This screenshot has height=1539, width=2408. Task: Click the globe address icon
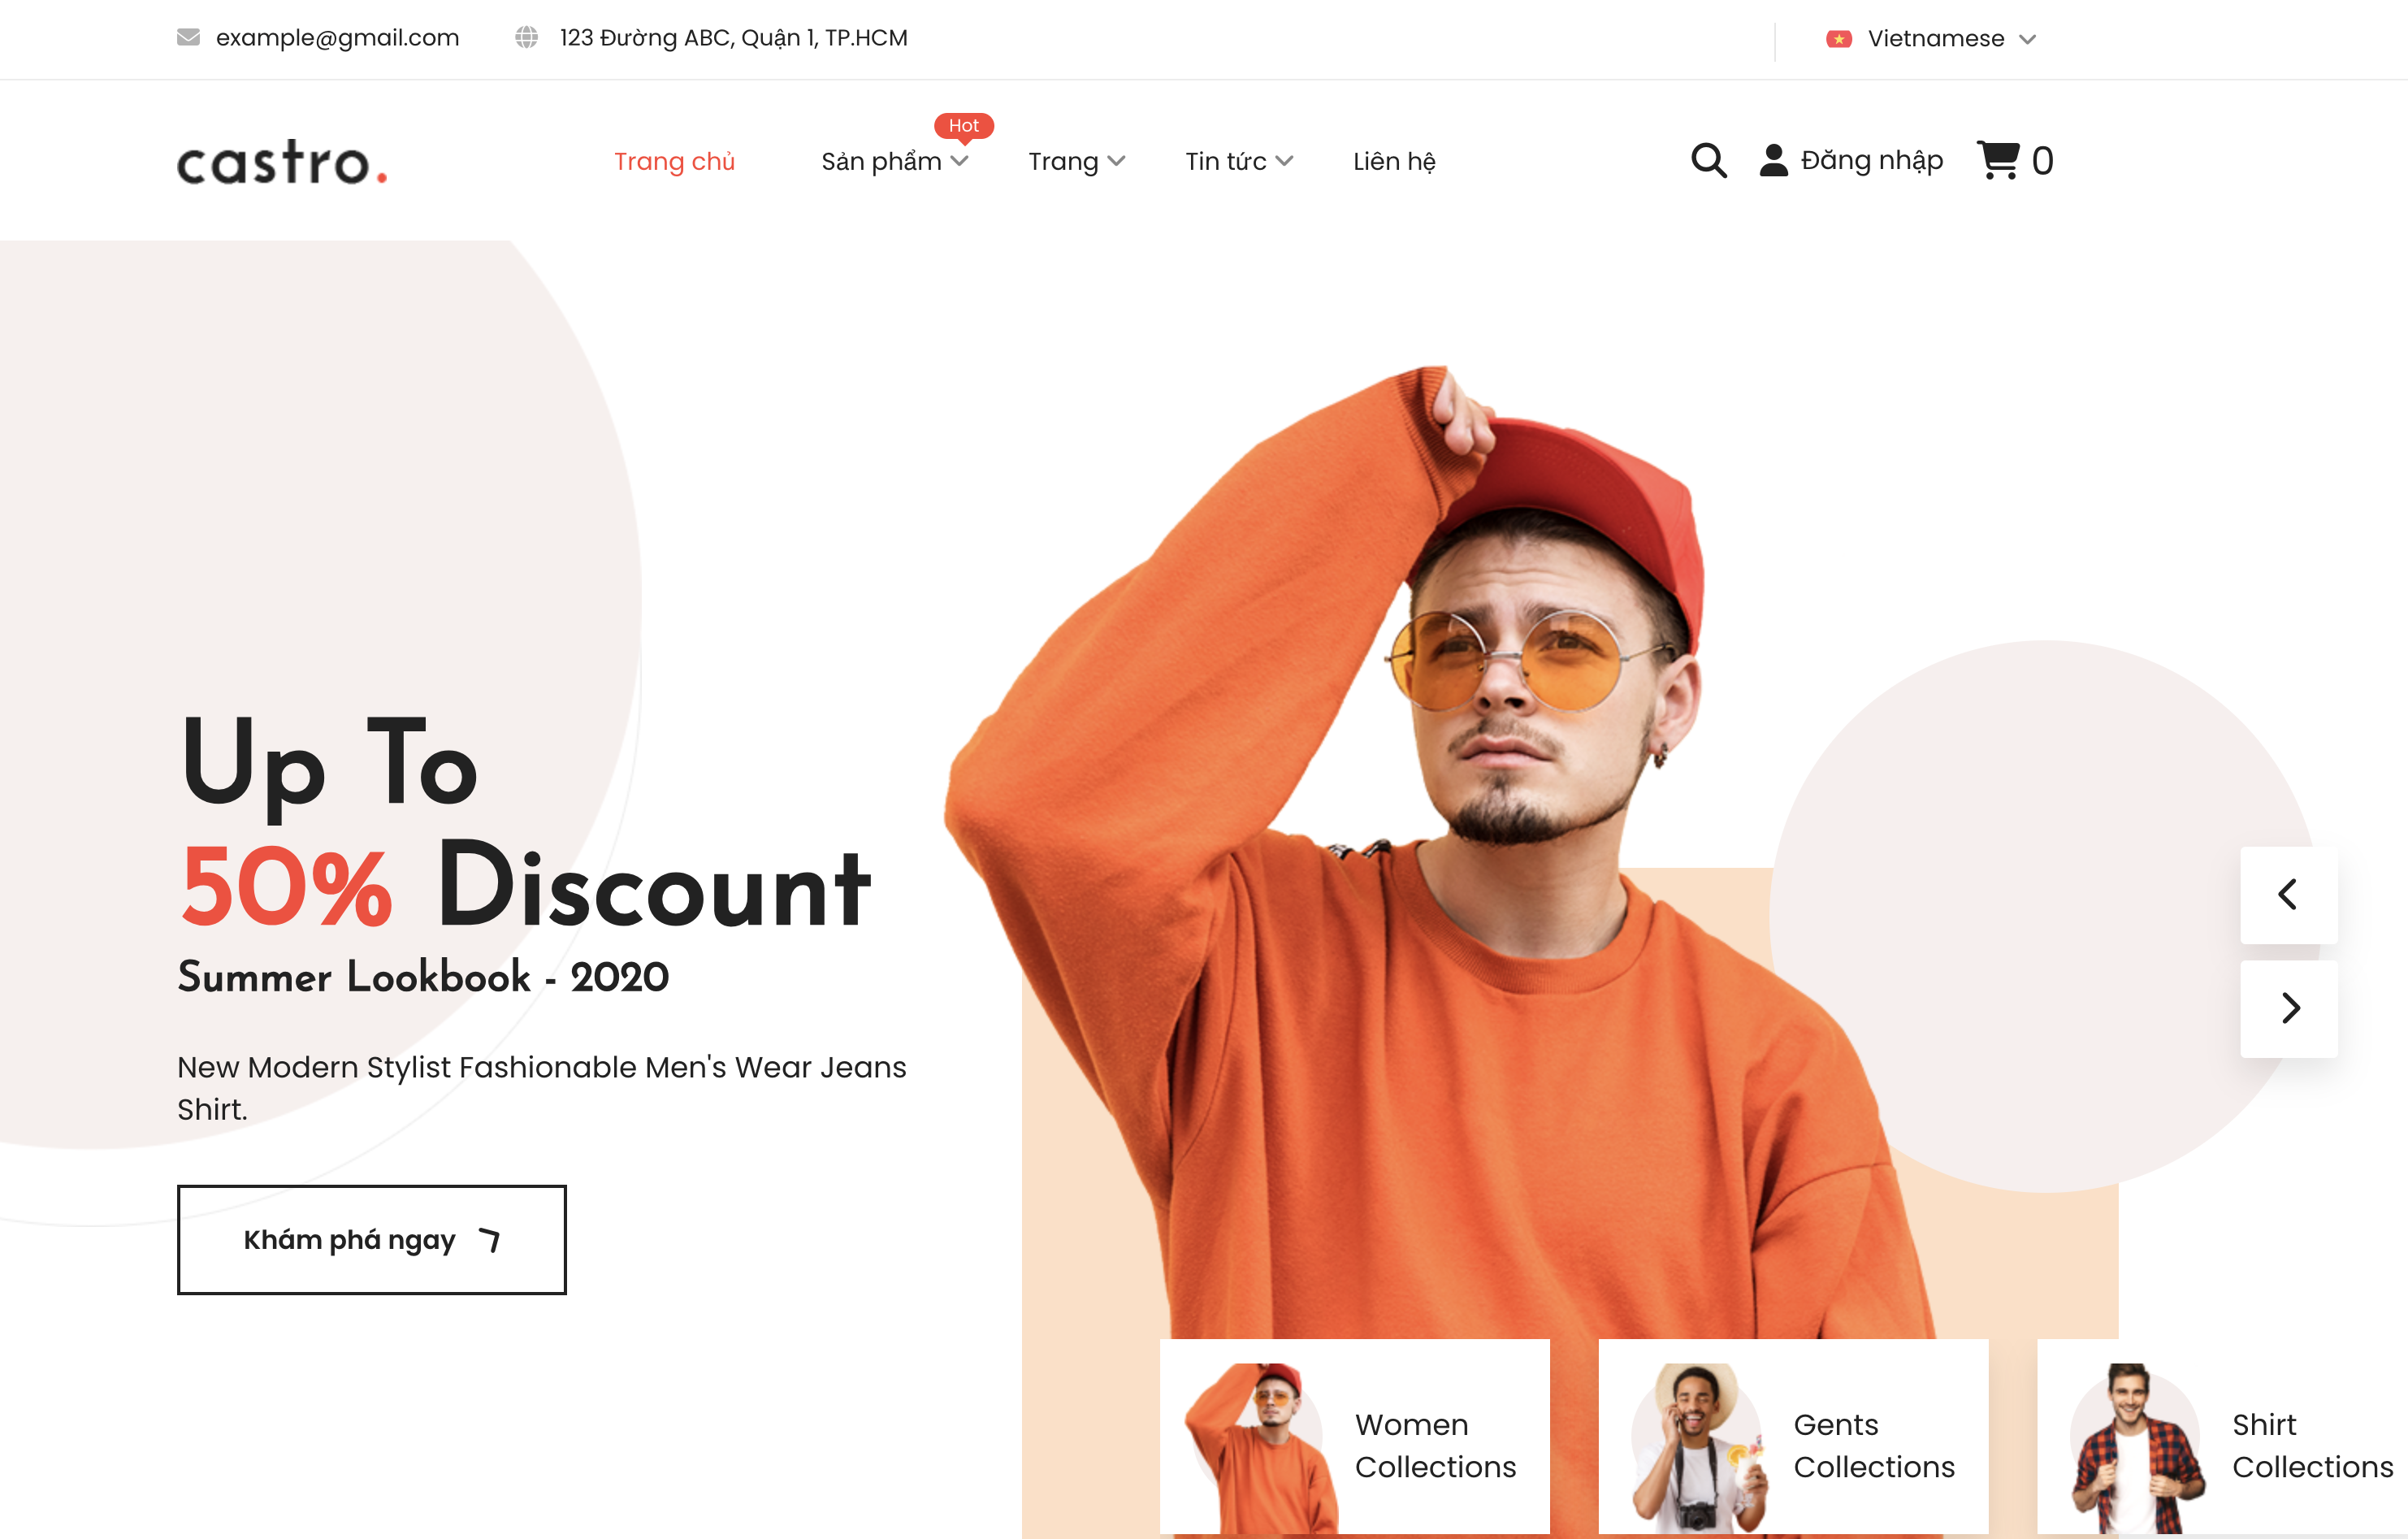pos(526,37)
